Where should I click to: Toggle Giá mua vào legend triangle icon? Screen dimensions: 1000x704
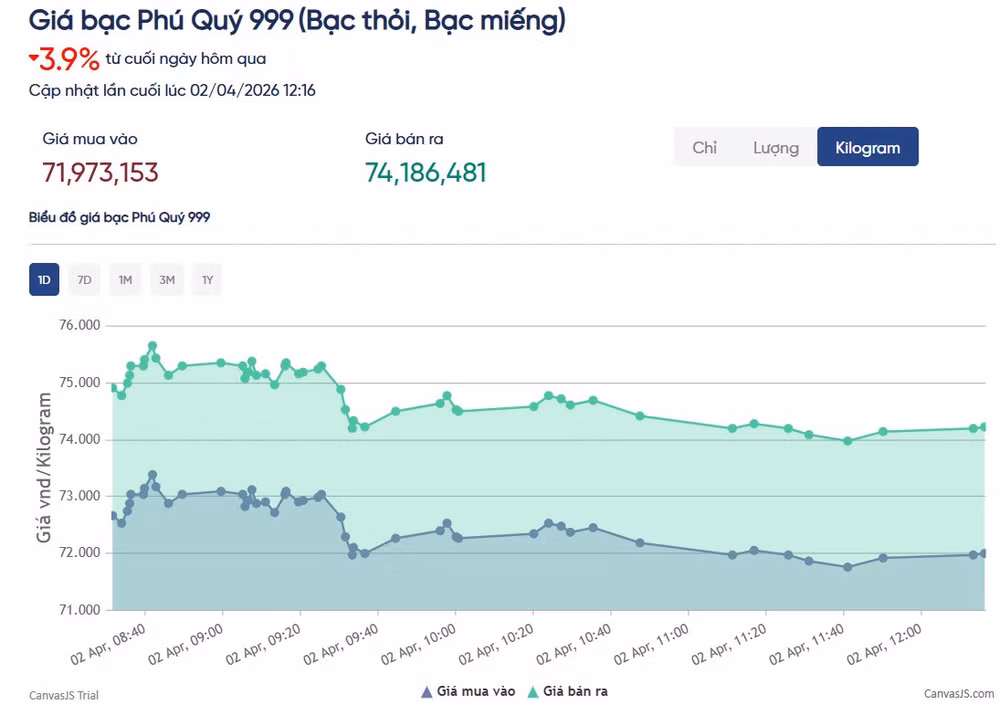[427, 691]
